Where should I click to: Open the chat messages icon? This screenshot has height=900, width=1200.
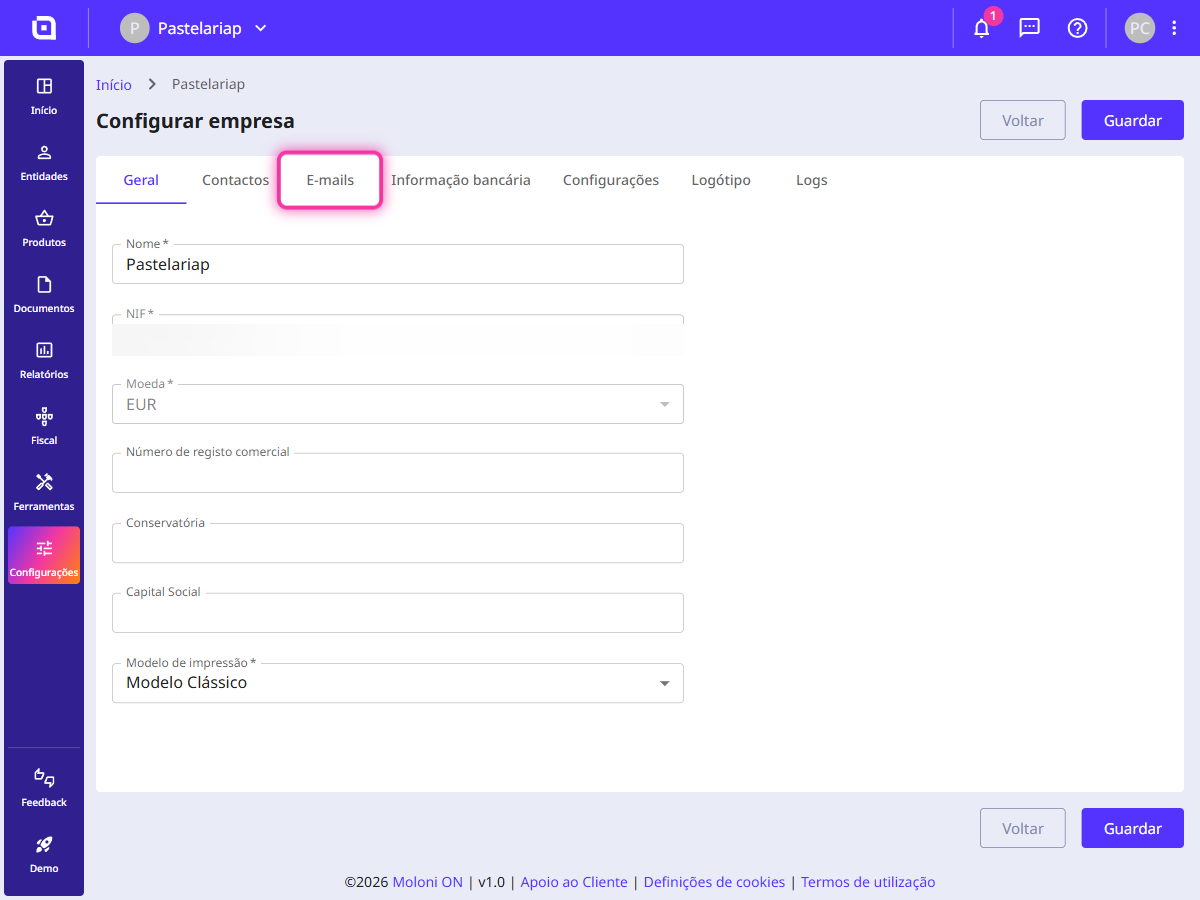click(1030, 28)
